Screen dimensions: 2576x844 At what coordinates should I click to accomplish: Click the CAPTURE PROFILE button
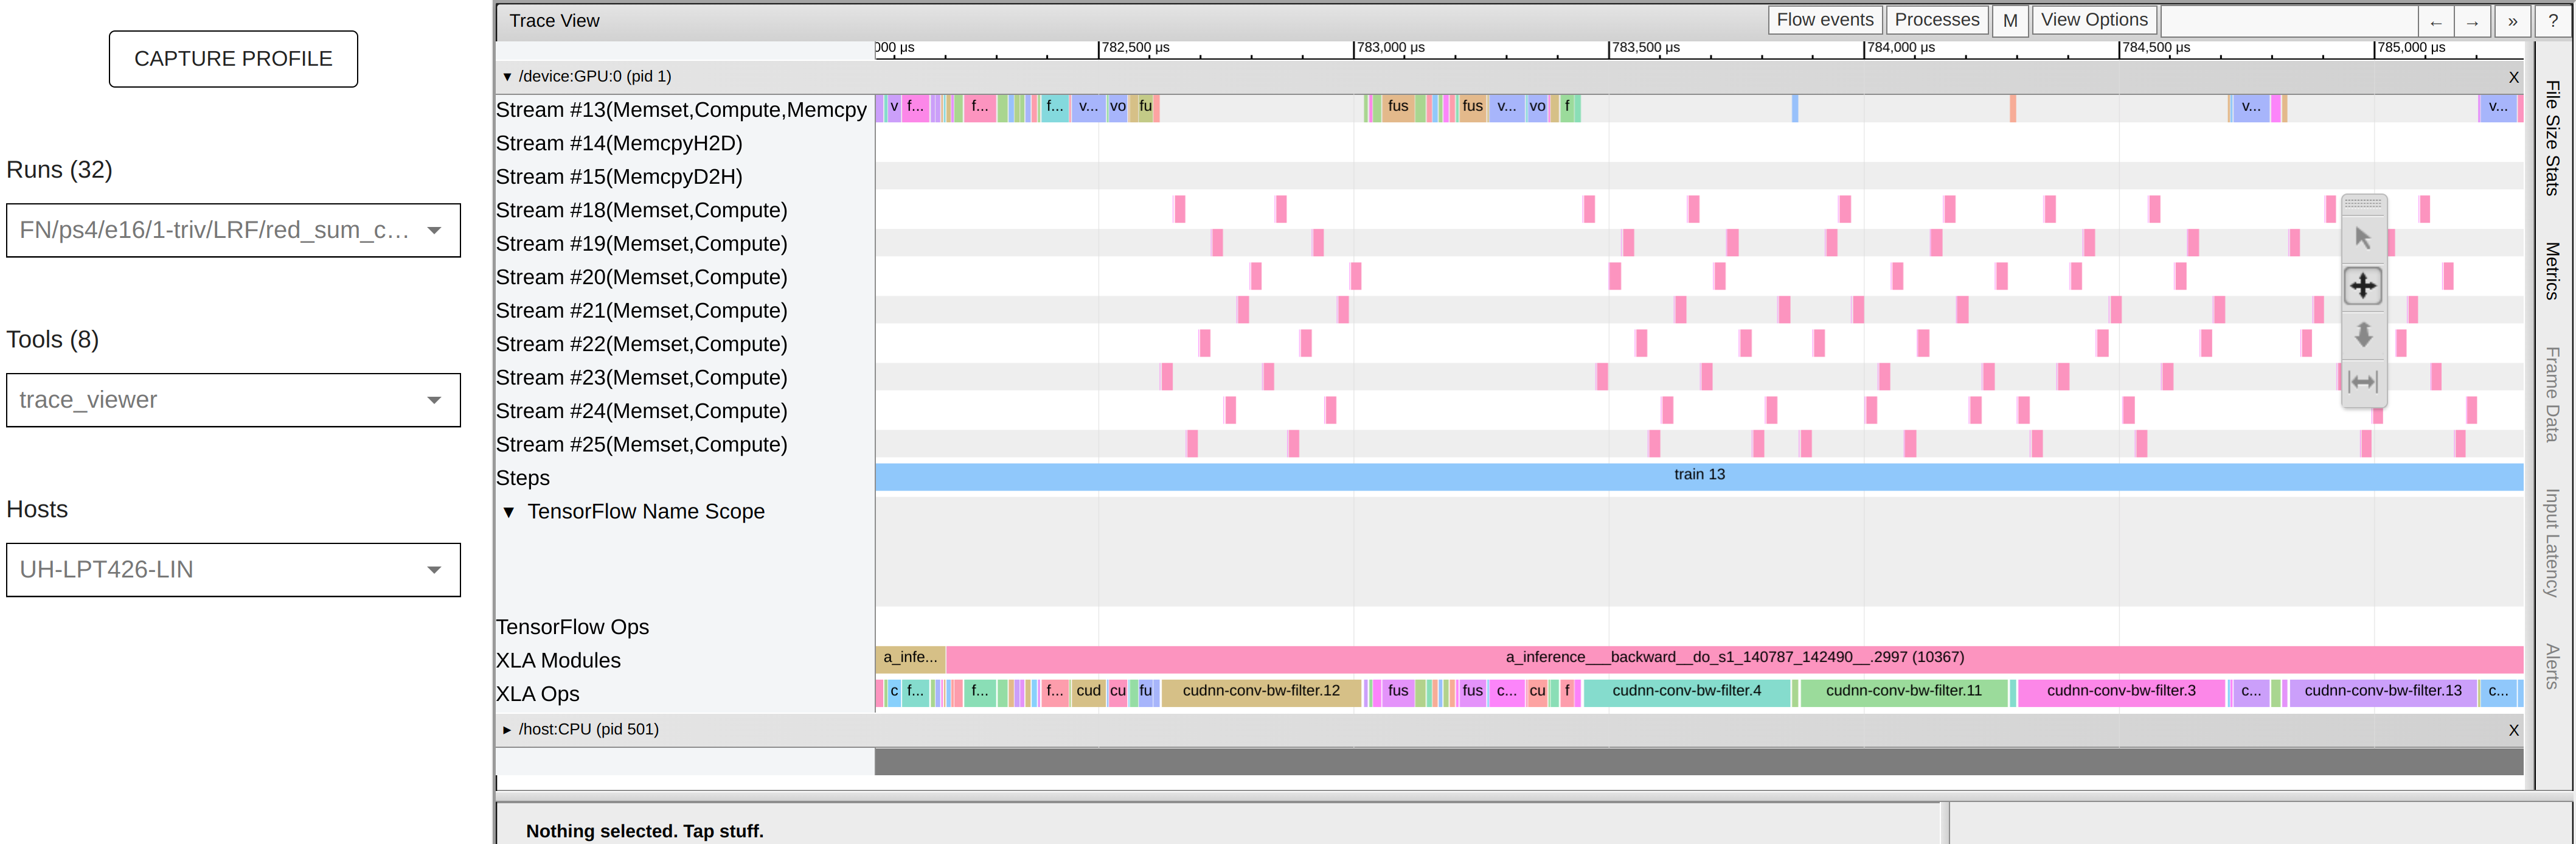click(x=233, y=59)
